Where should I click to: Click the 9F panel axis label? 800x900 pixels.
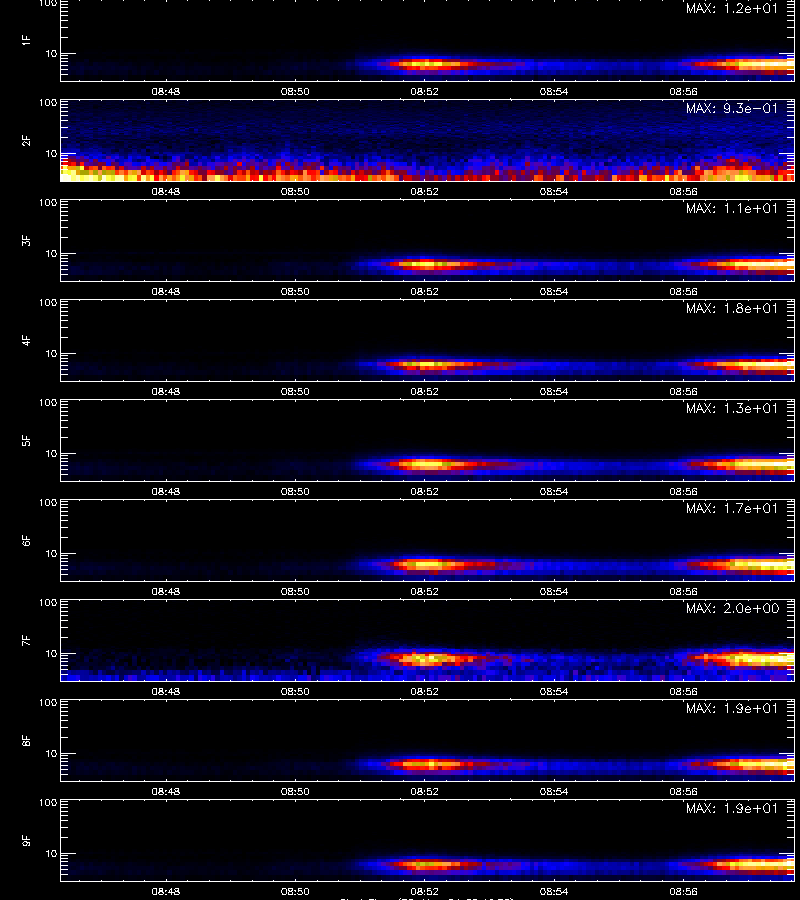pos(26,840)
